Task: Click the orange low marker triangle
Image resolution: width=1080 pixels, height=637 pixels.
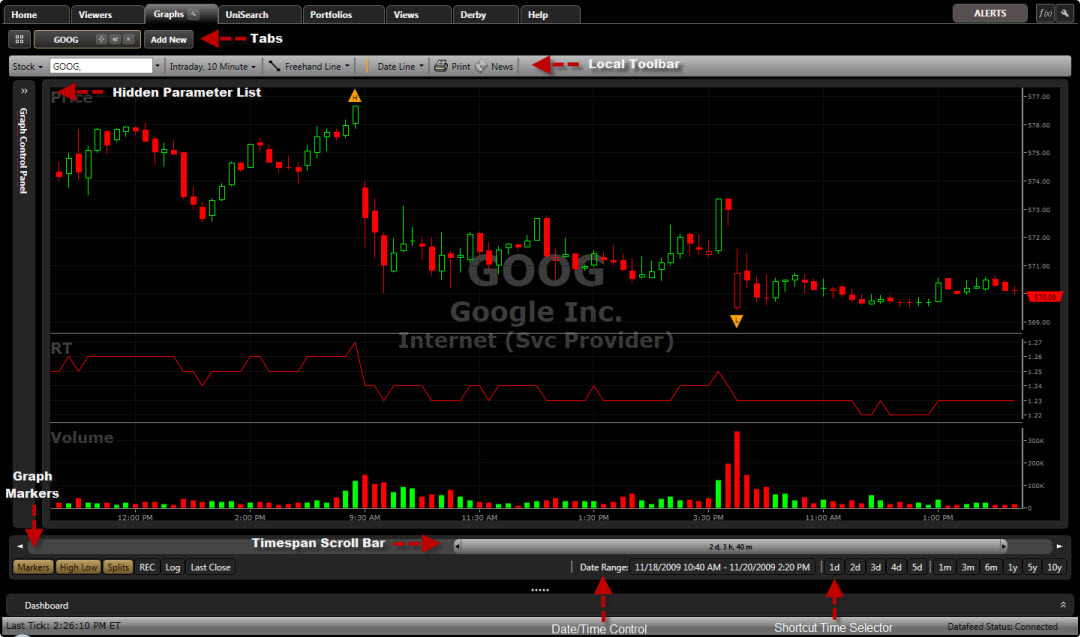Action: point(736,321)
